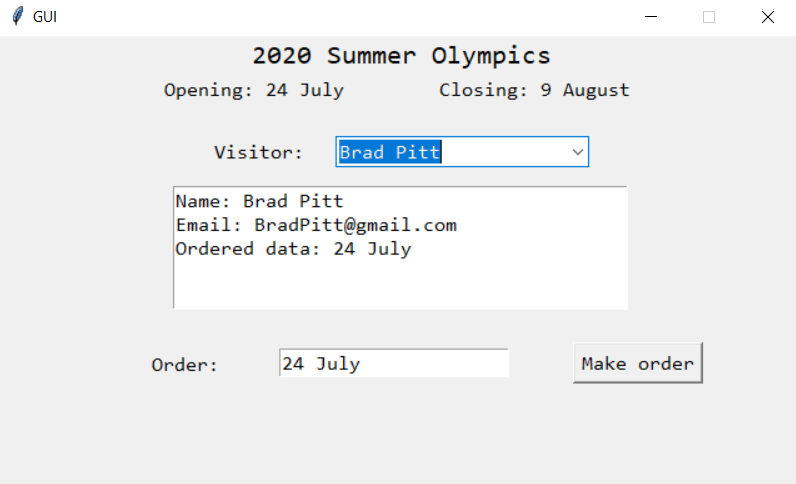Click the 2020 Summer Olympics heading
Viewport: 796px width, 484px height.
[401, 56]
